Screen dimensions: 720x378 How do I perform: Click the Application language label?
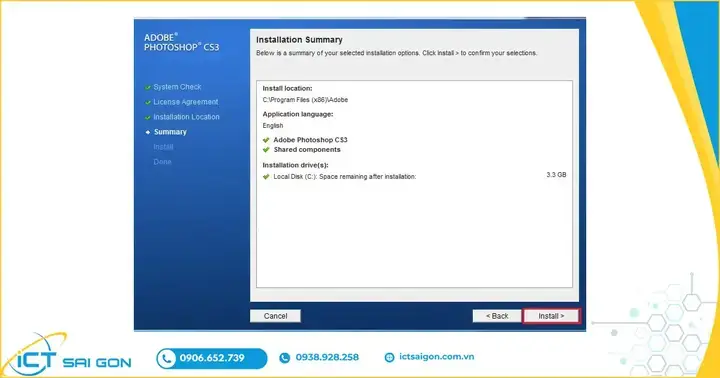pos(298,114)
